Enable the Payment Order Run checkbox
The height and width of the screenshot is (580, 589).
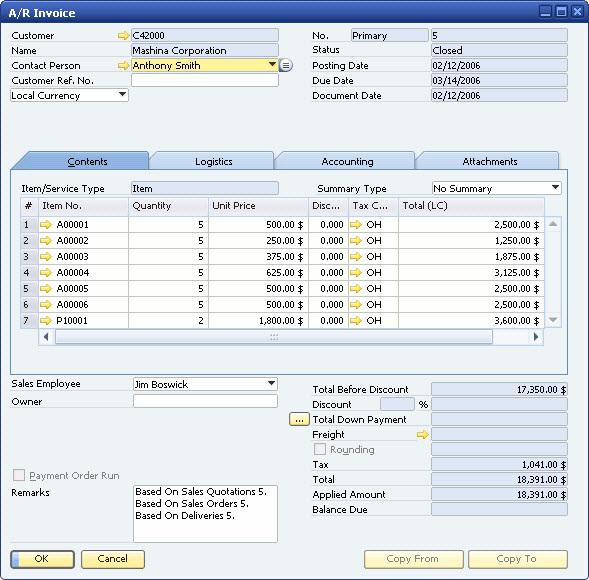click(19, 475)
